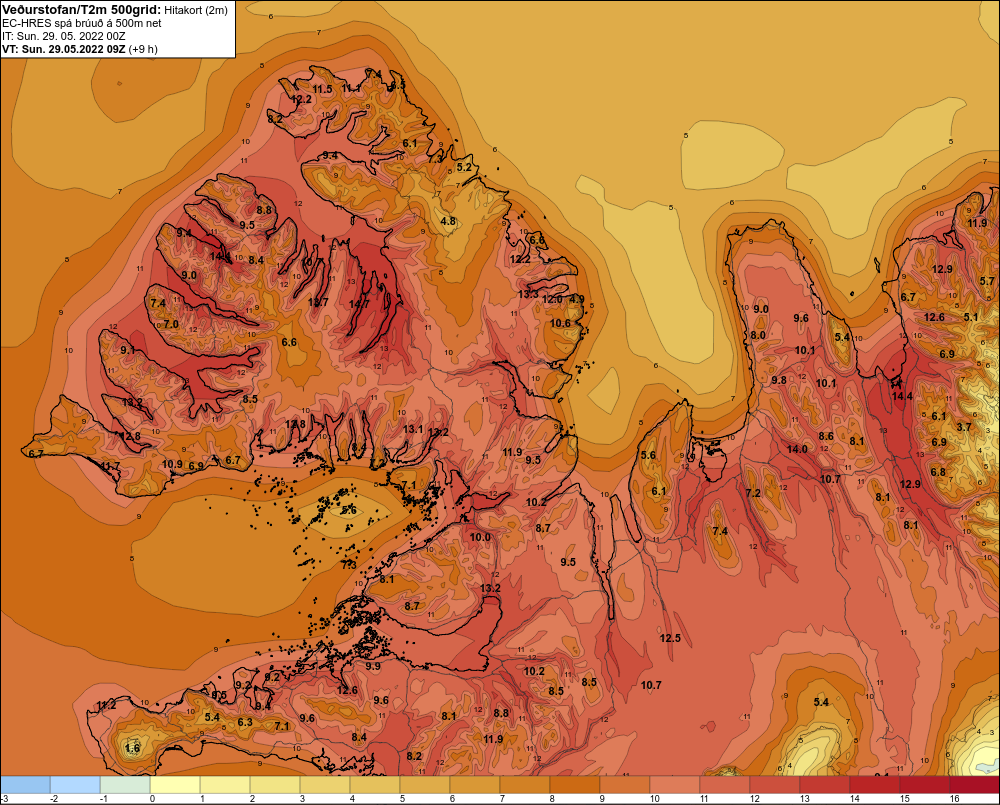
Task: Click the 1.6 temperature value
Action: (132, 748)
